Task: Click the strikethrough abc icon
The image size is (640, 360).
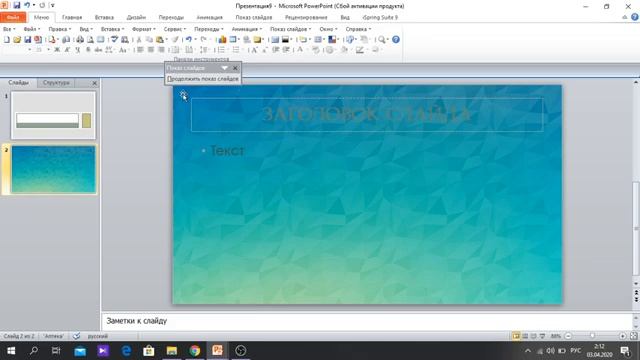Action: click(x=98, y=50)
